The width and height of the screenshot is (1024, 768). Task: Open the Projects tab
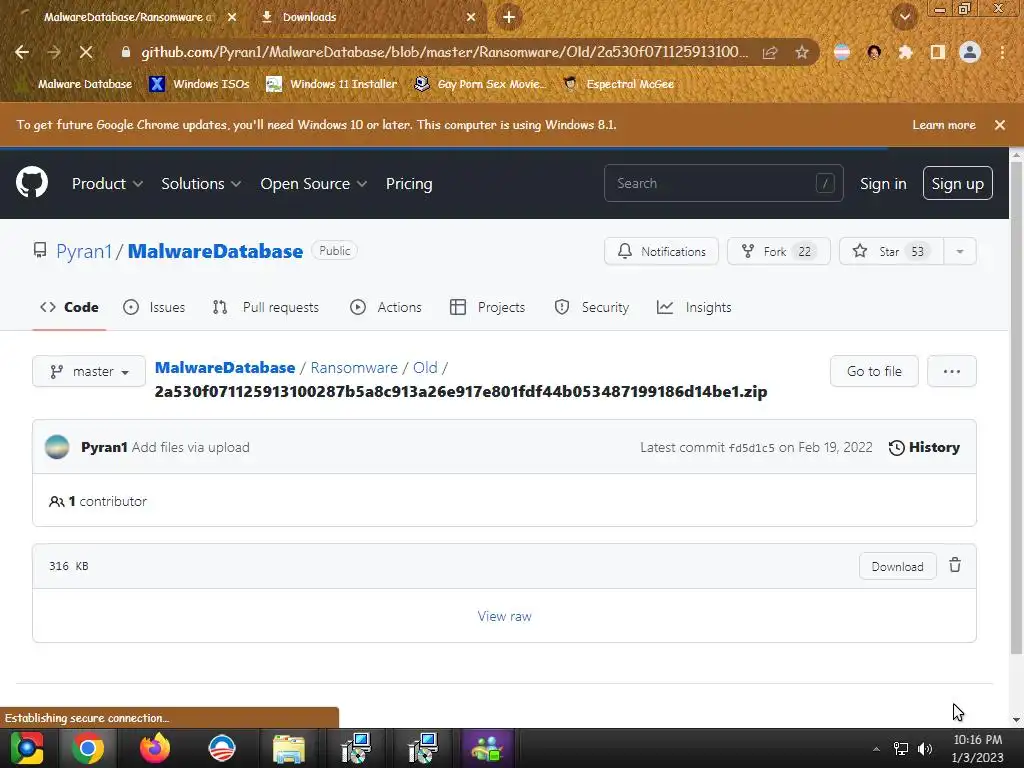point(487,307)
